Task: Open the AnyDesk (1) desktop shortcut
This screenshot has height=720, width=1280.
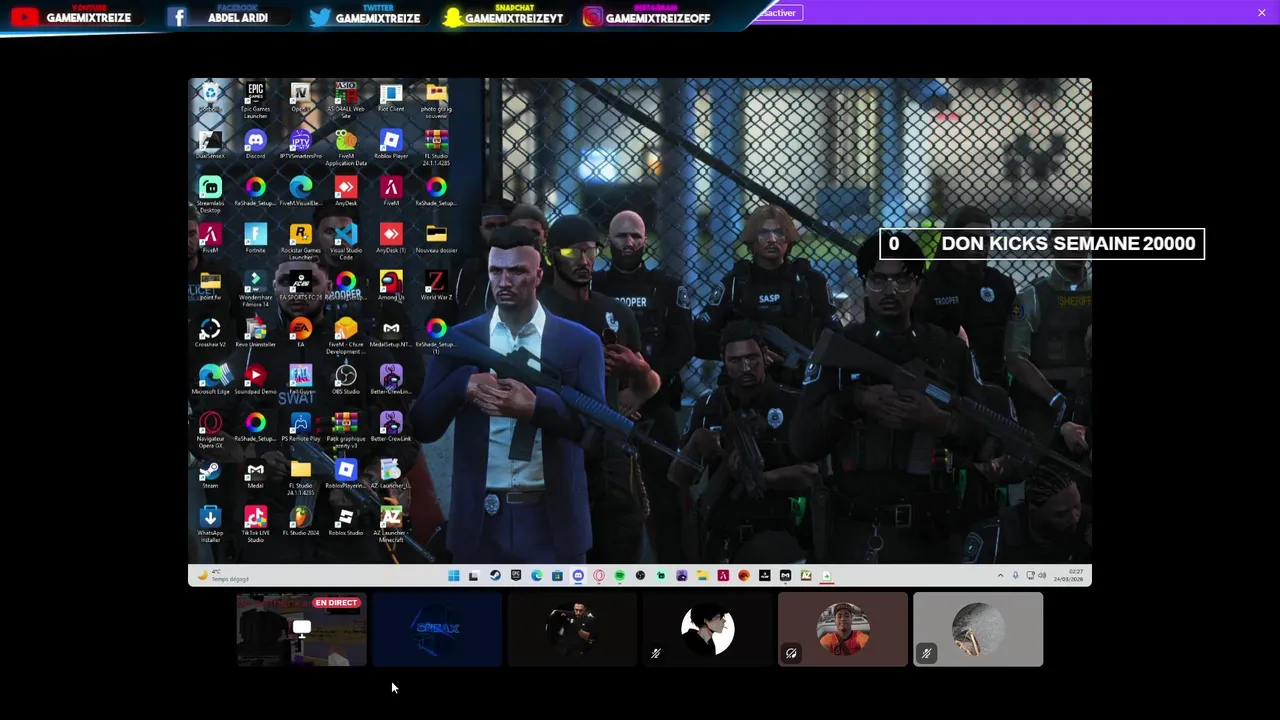Action: pyautogui.click(x=391, y=239)
